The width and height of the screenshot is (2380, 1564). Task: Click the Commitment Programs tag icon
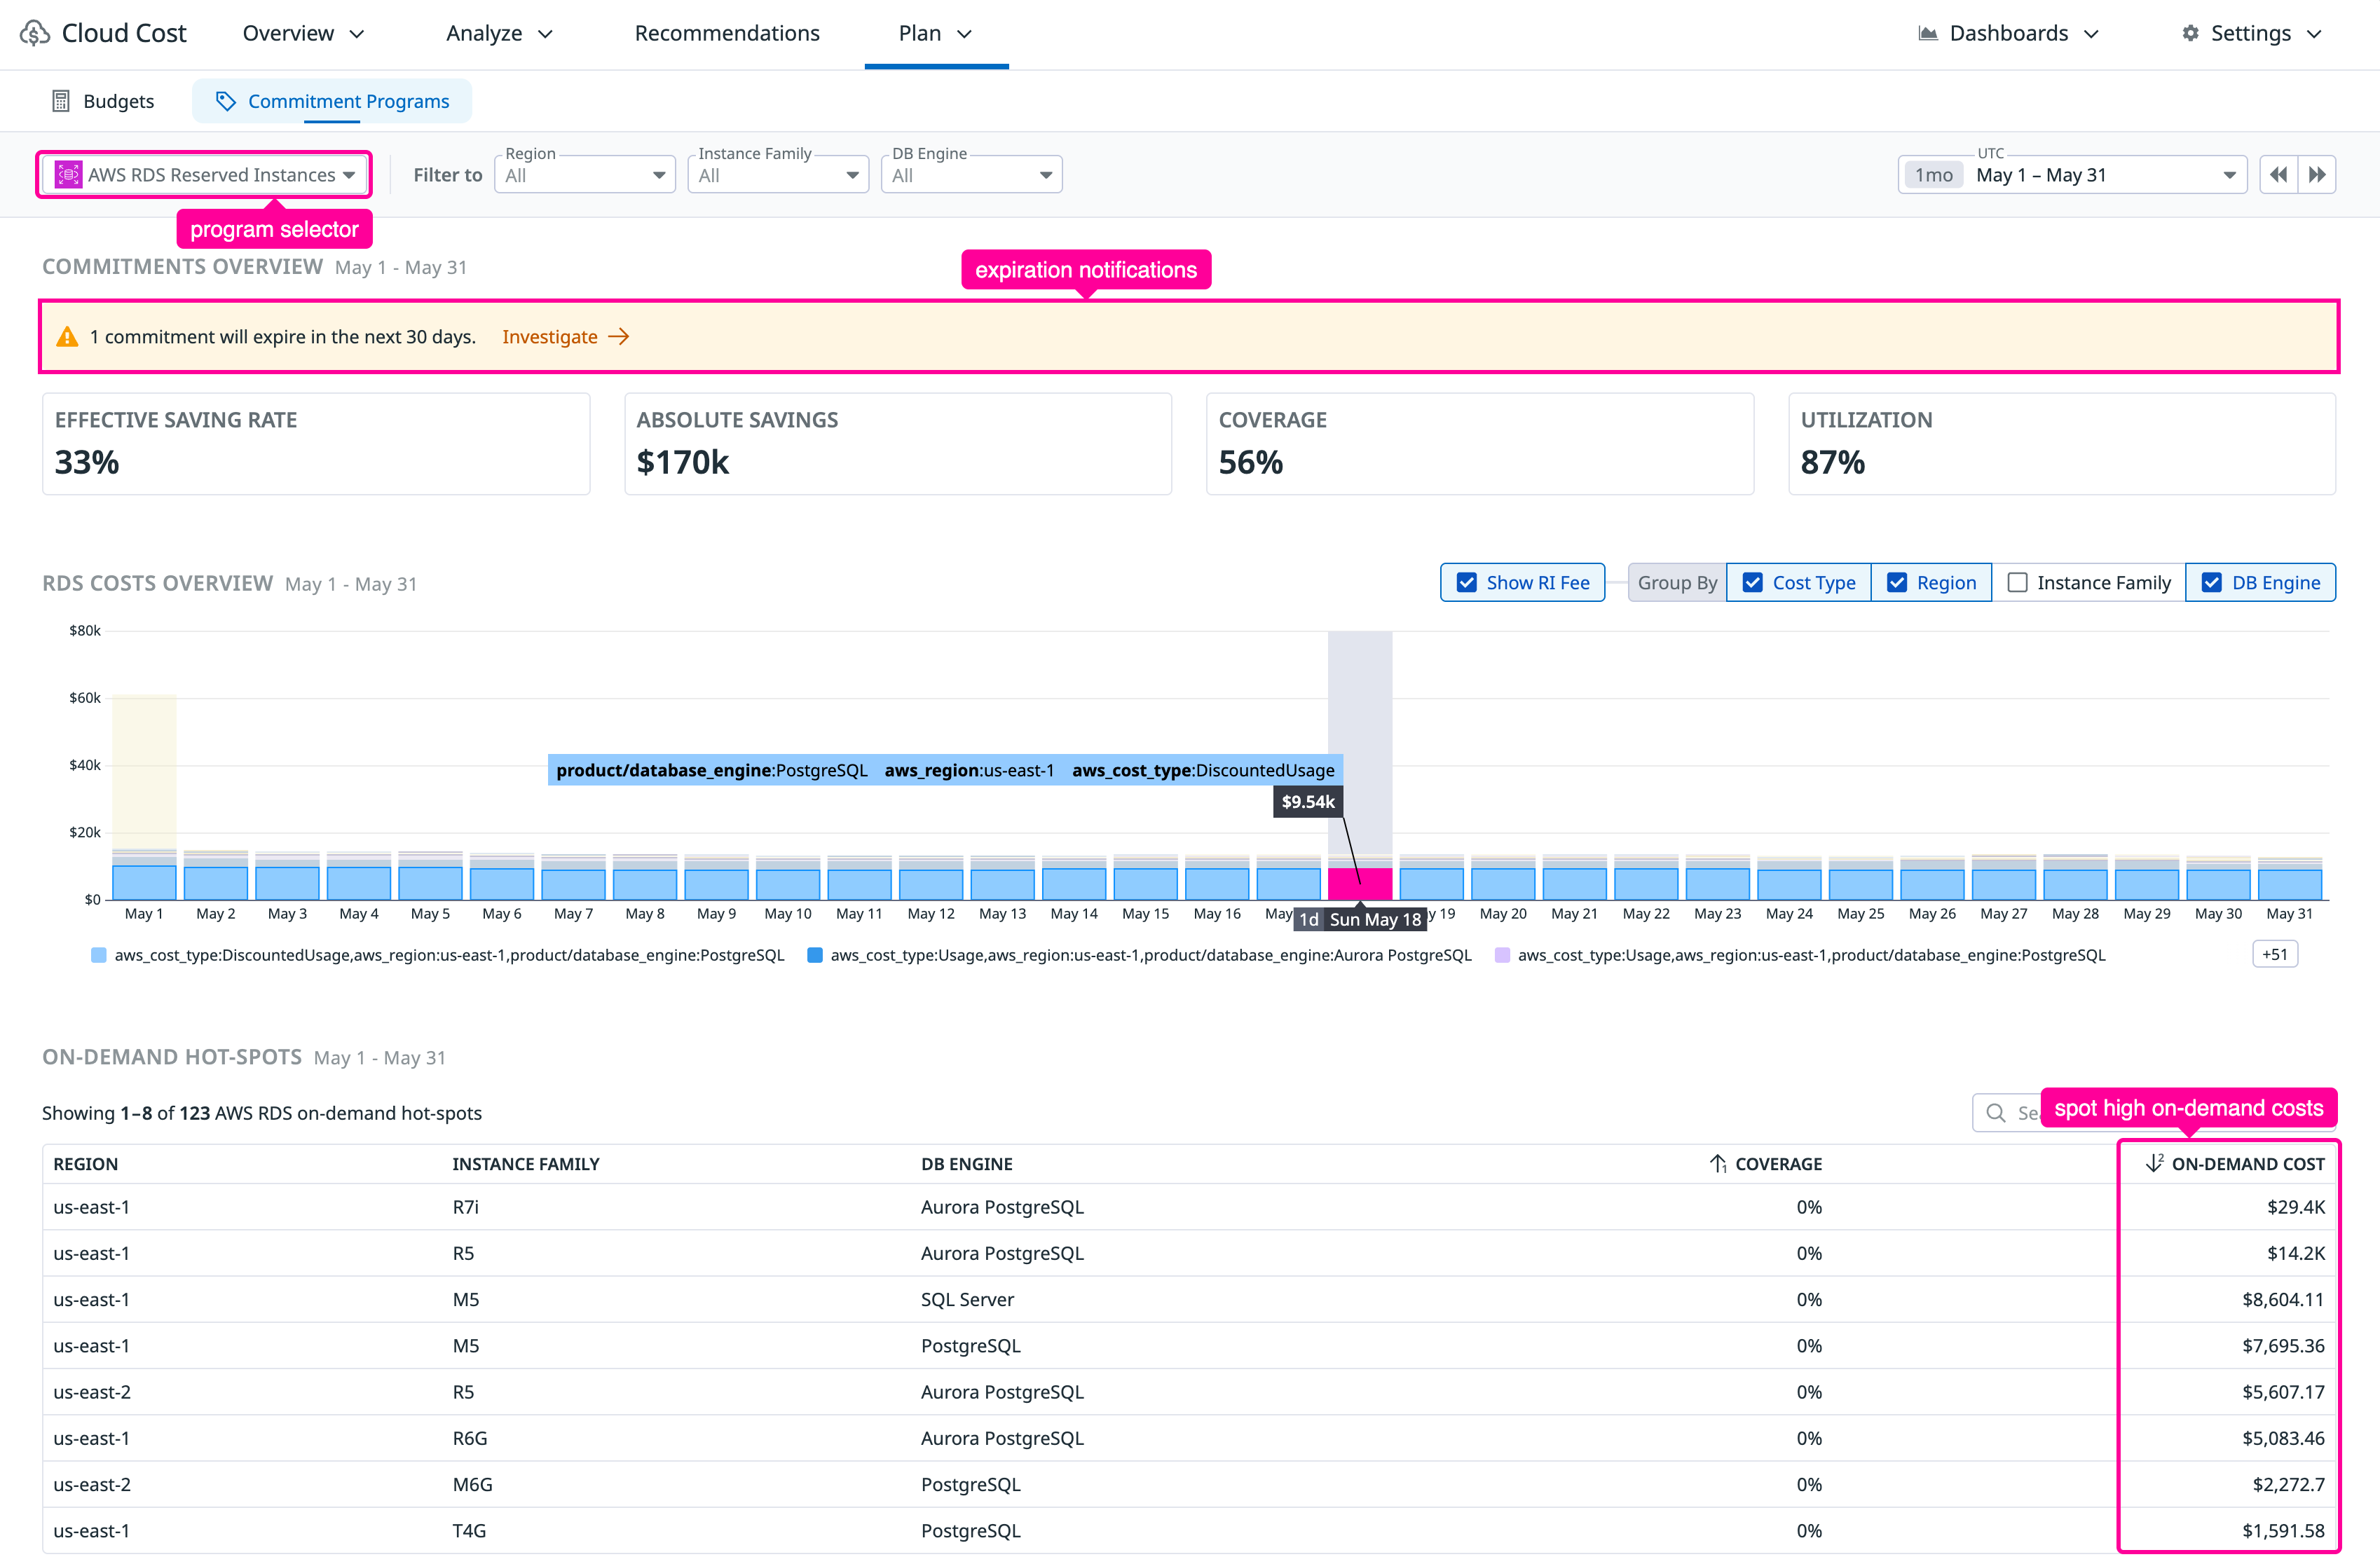(226, 101)
